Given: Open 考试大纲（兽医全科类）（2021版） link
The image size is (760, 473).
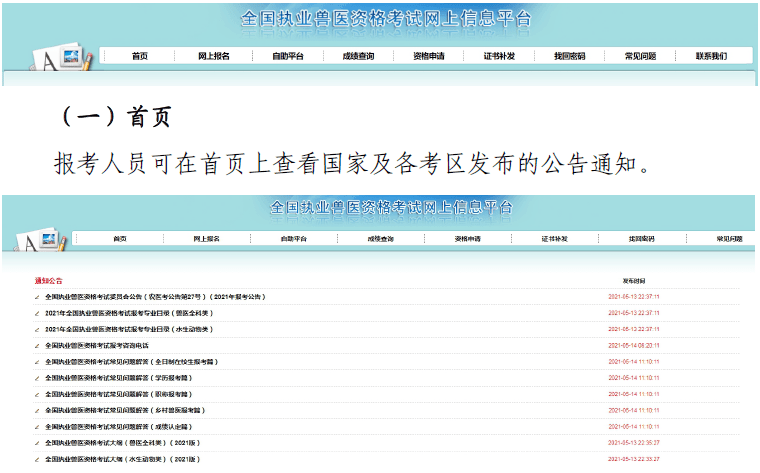Looking at the screenshot, I should pyautogui.click(x=123, y=443).
